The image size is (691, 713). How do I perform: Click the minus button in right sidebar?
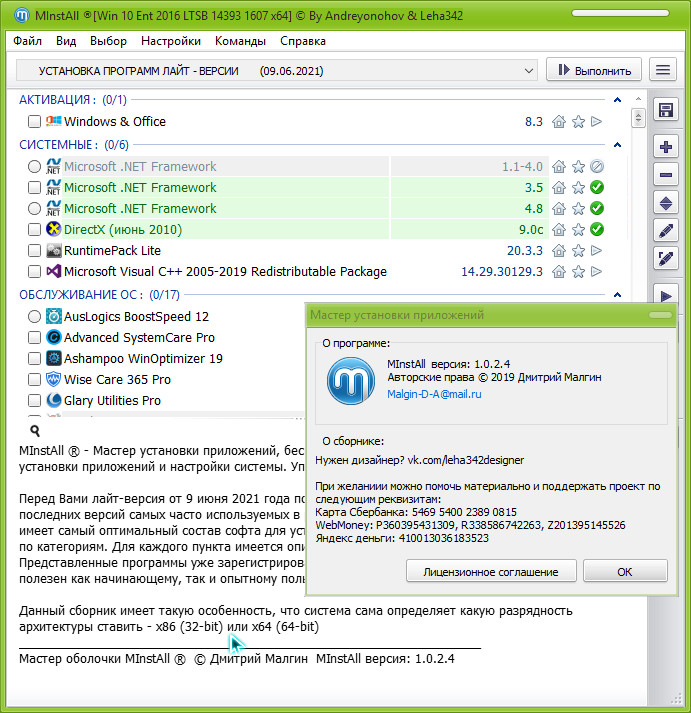666,175
